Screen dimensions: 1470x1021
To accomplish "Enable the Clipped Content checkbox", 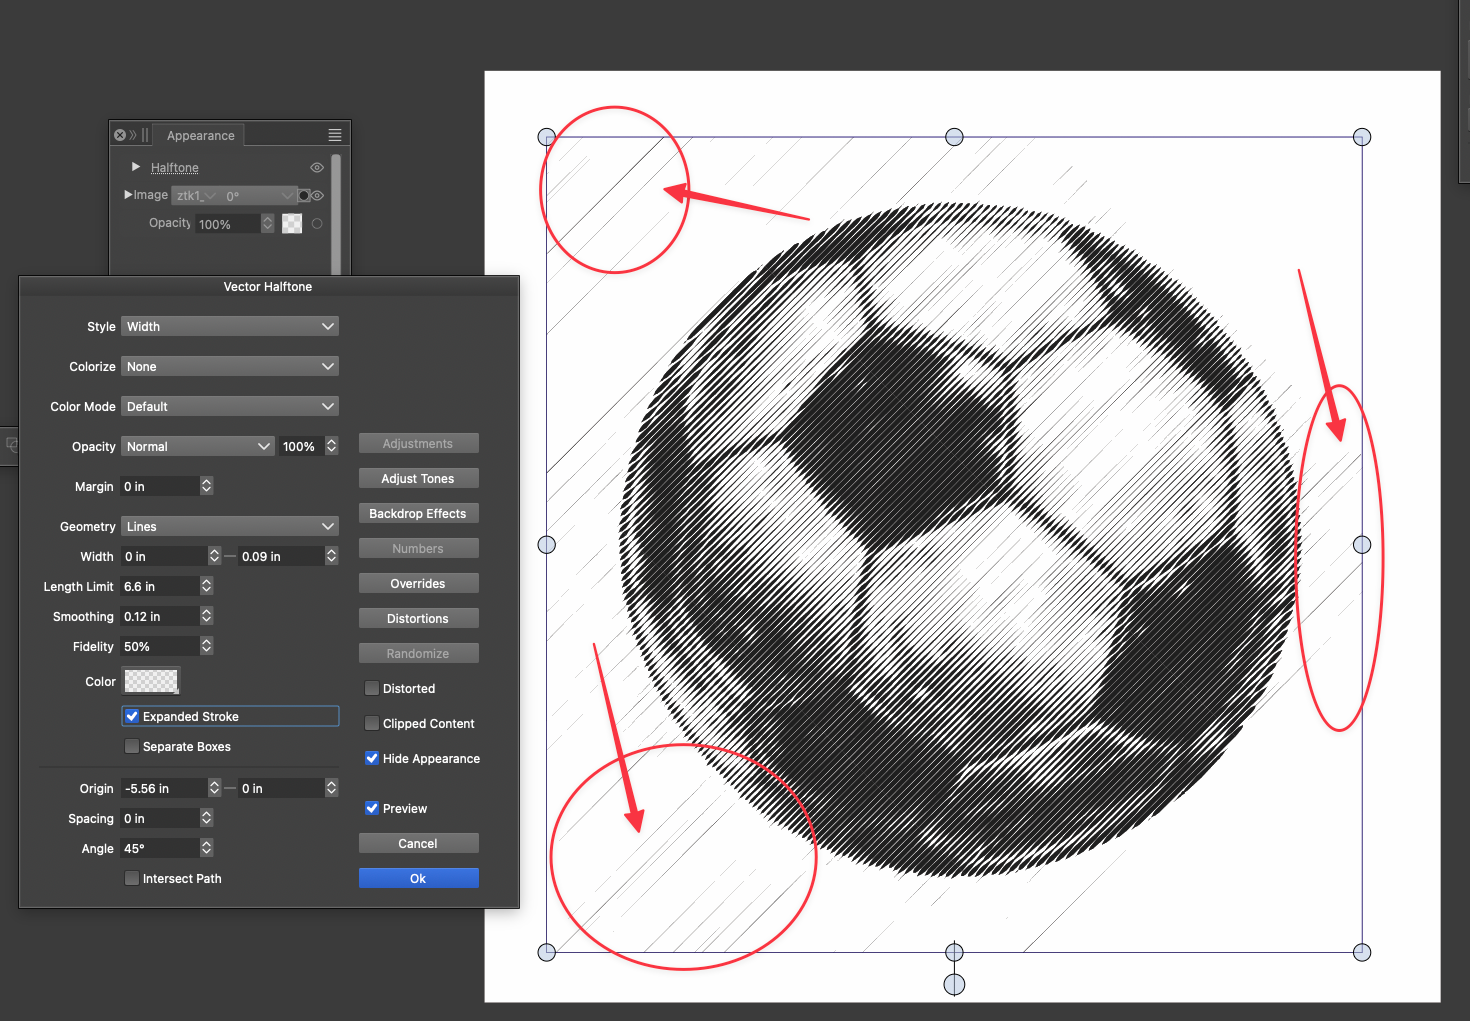I will (x=372, y=724).
